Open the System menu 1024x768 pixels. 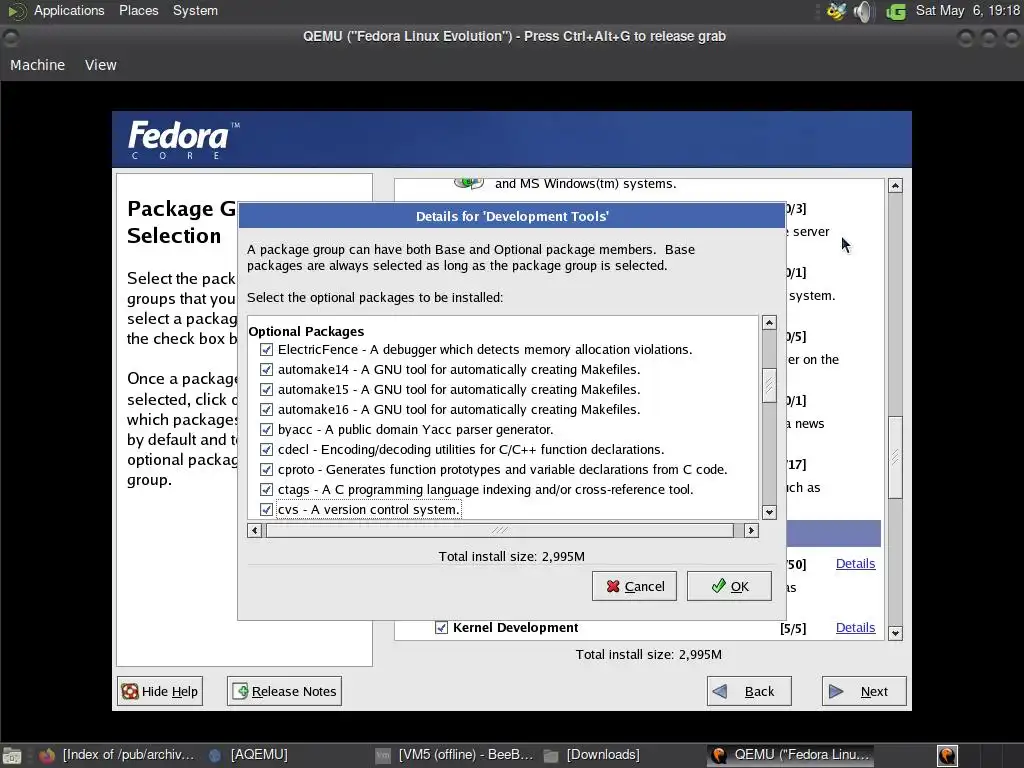195,10
